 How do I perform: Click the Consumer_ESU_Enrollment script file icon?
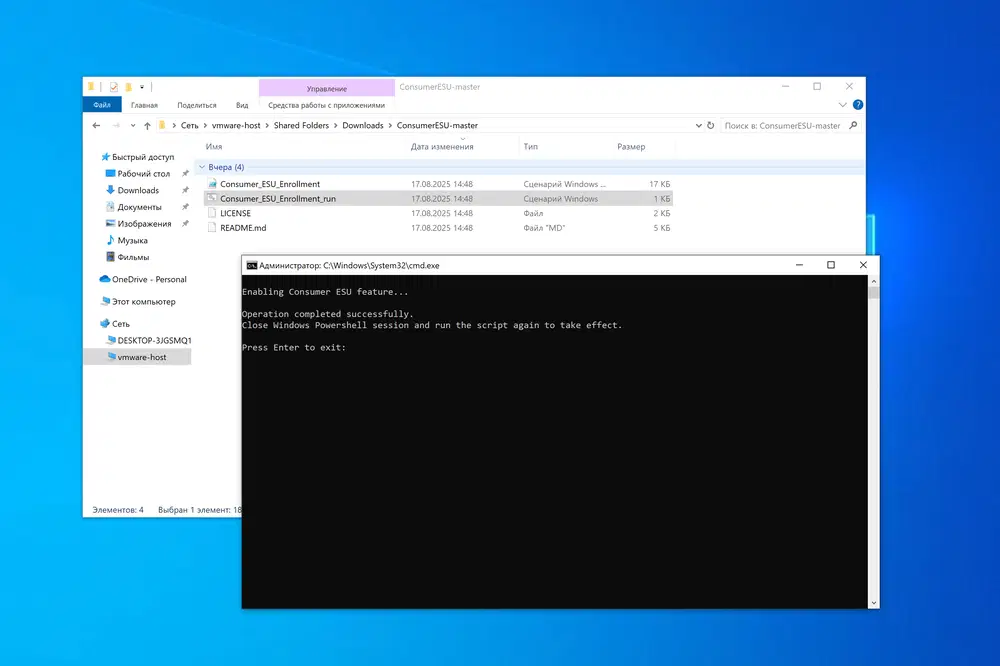(211, 185)
